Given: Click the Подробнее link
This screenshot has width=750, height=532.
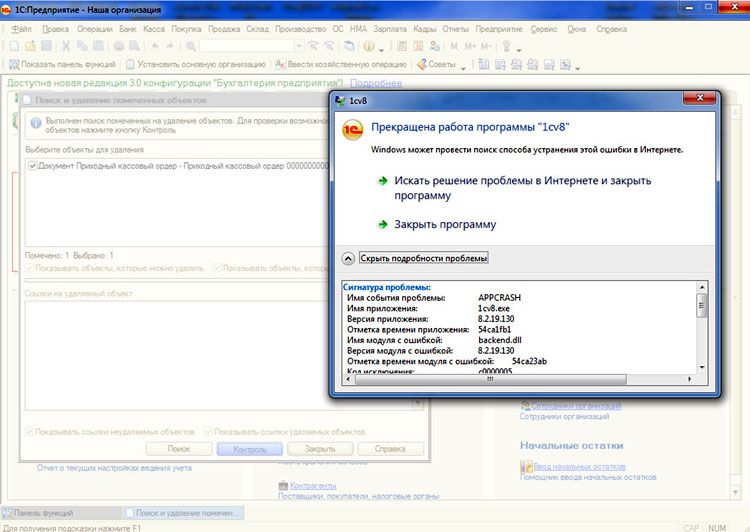Looking at the screenshot, I should pyautogui.click(x=375, y=83).
